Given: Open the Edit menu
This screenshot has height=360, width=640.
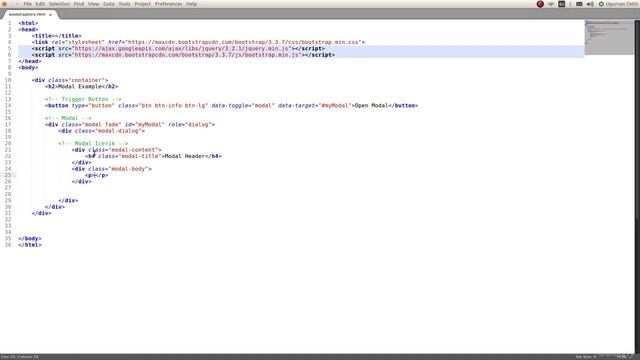Looking at the screenshot, I should tap(40, 4).
